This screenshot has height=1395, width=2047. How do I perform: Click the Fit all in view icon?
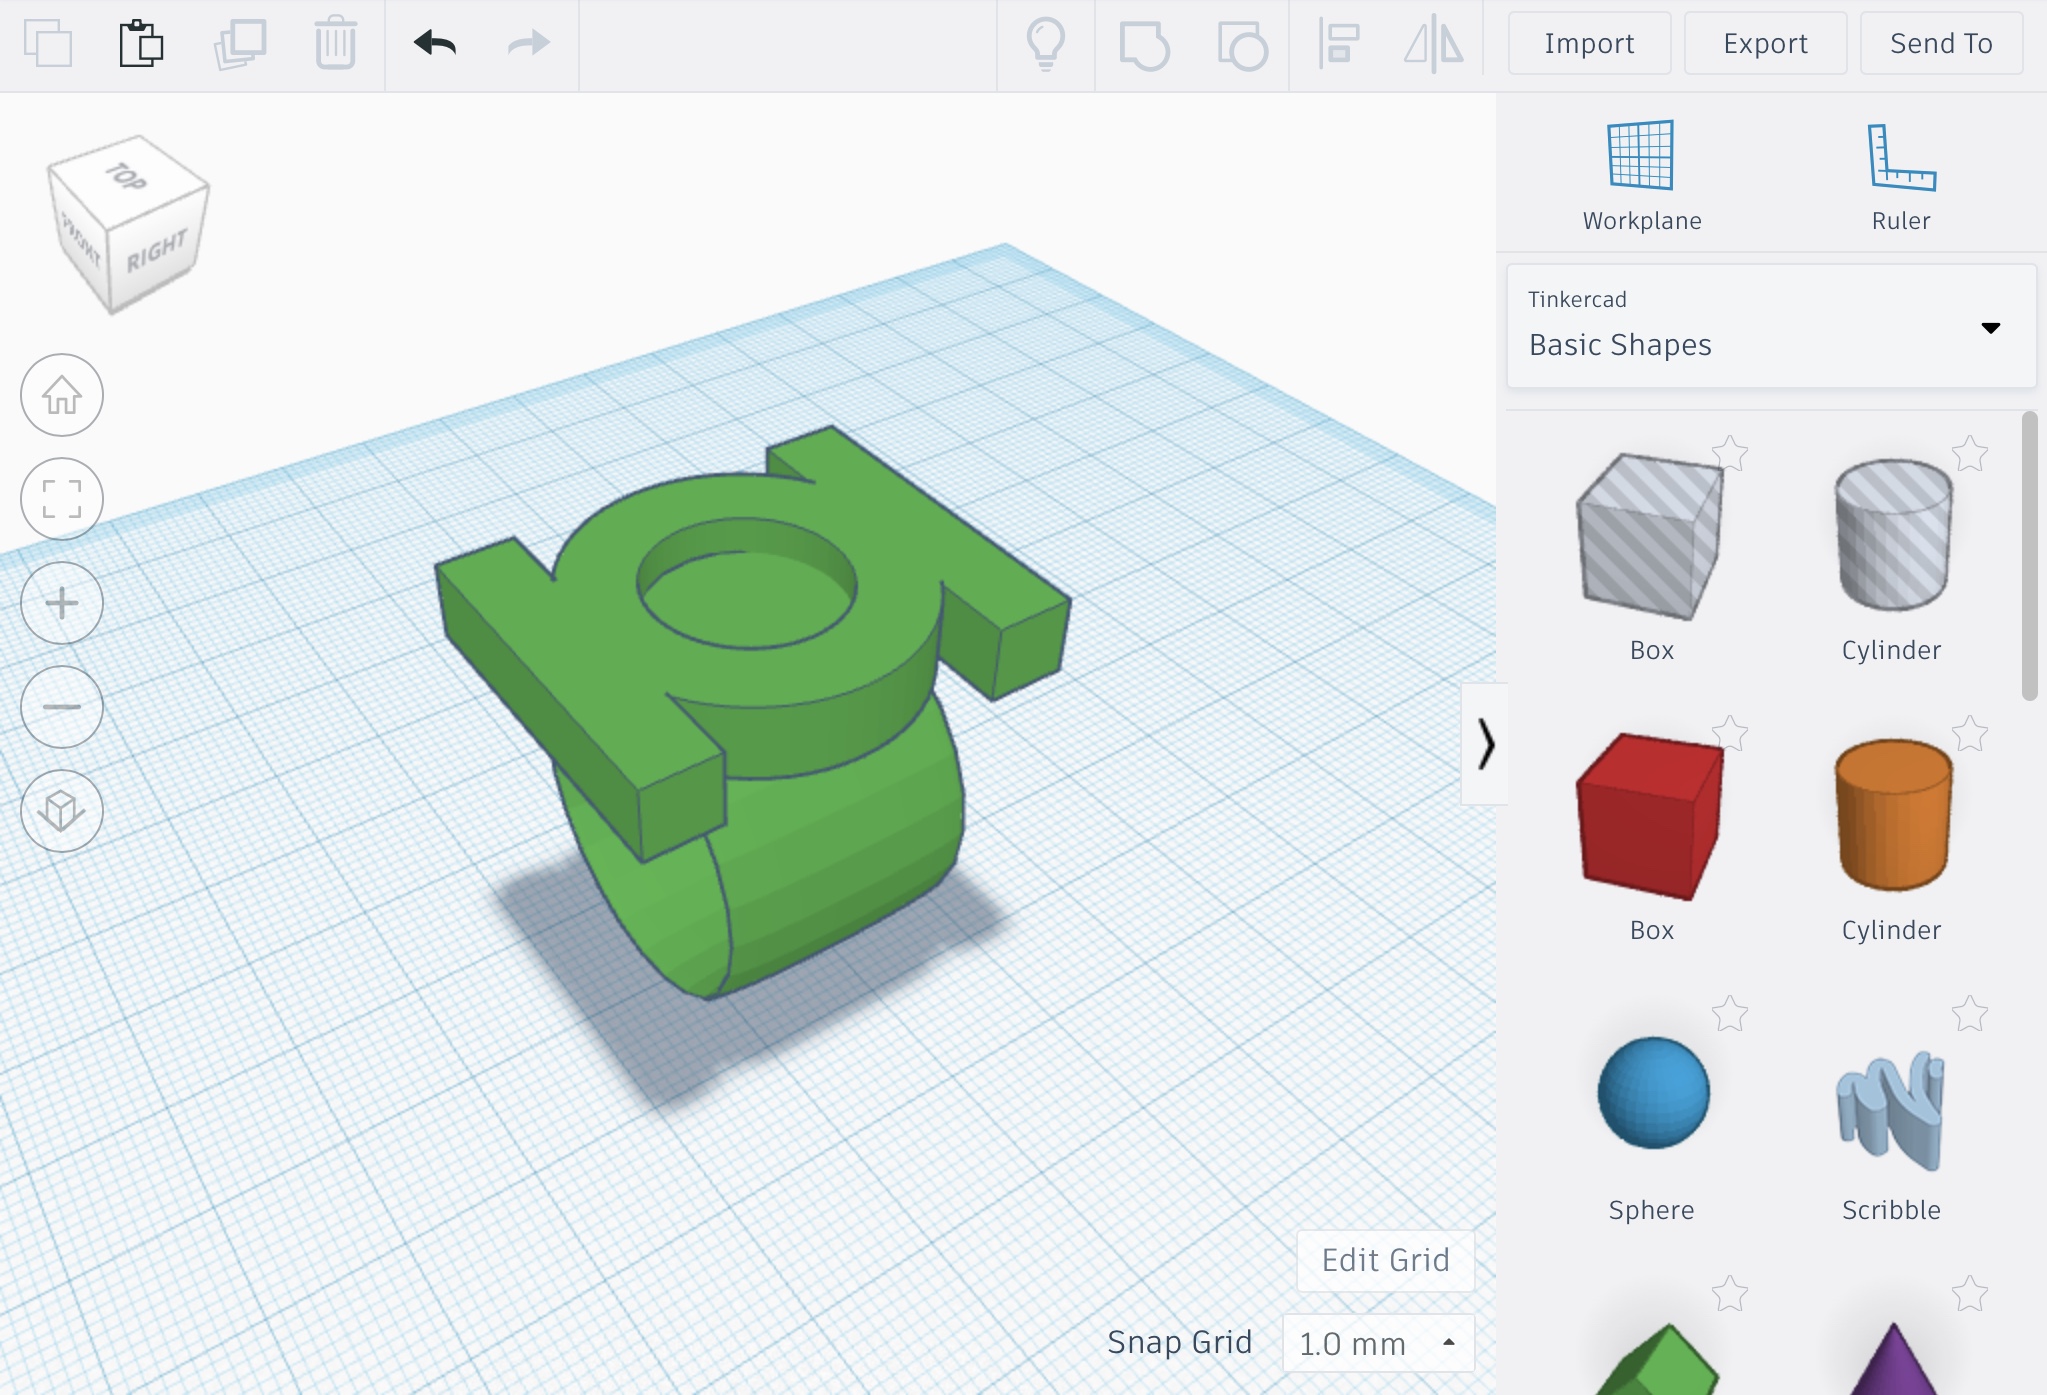62,499
